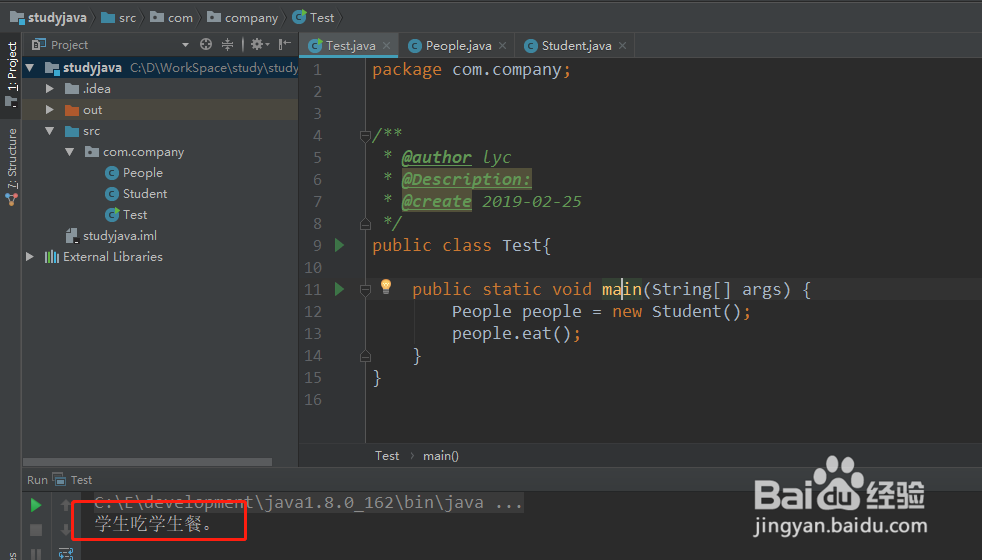
Task: Toggle soft-wrap icon in Run console
Action: [65, 554]
